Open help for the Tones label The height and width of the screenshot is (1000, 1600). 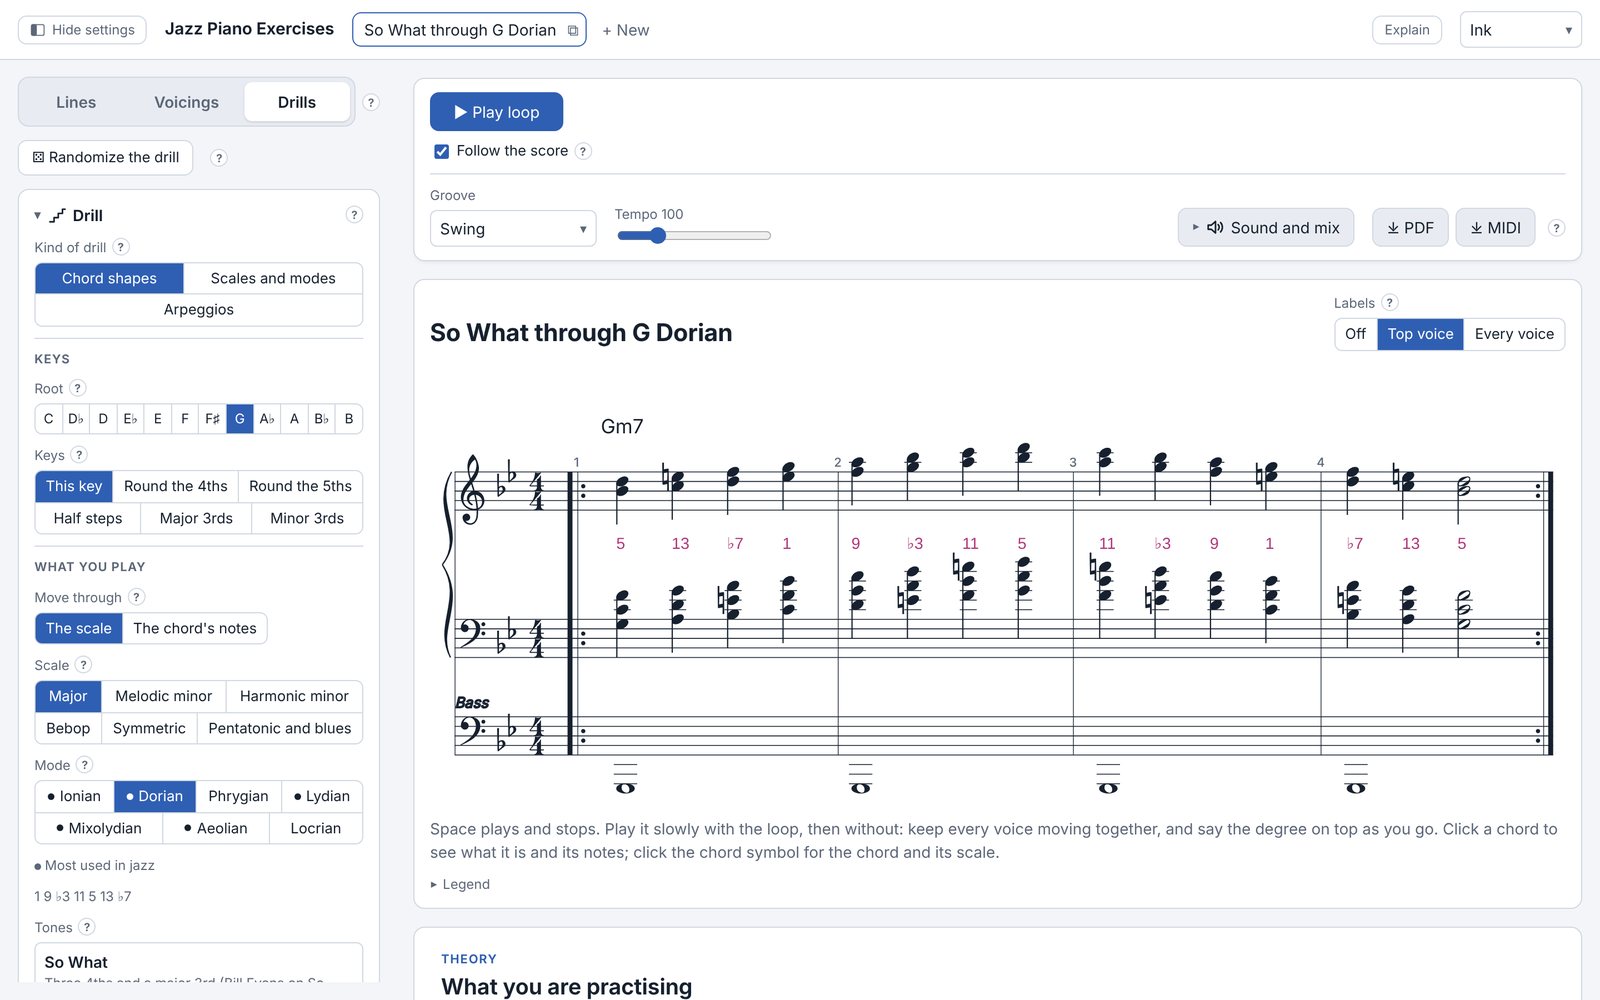(87, 927)
